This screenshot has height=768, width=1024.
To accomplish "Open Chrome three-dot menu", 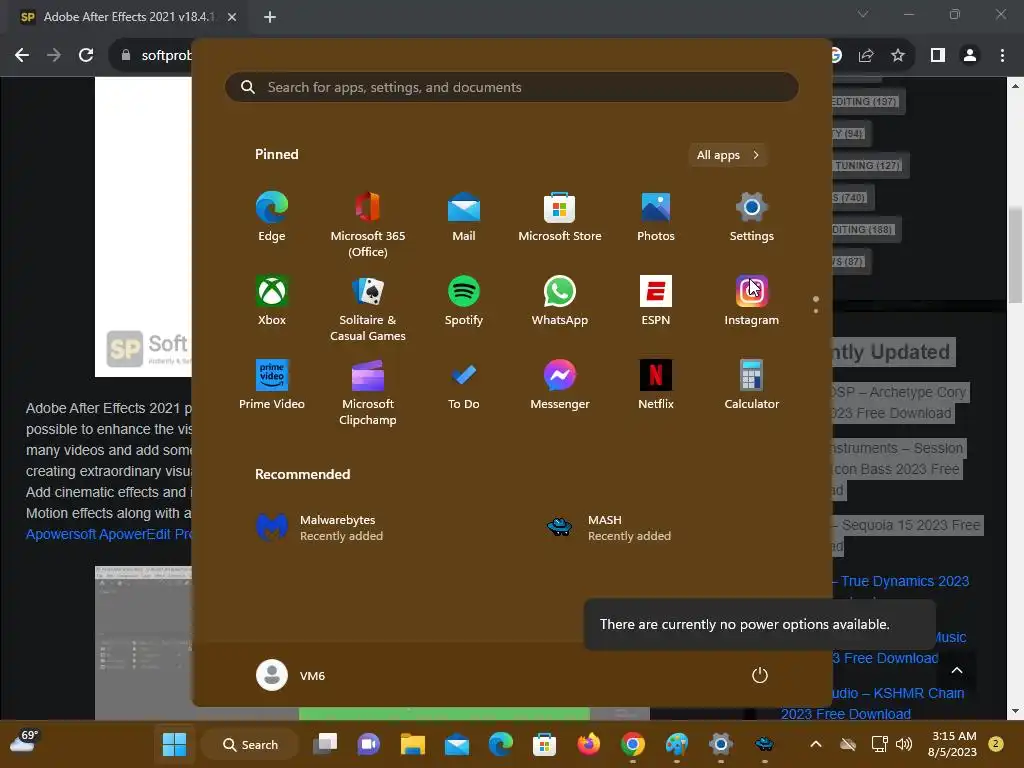I will coord(1002,56).
